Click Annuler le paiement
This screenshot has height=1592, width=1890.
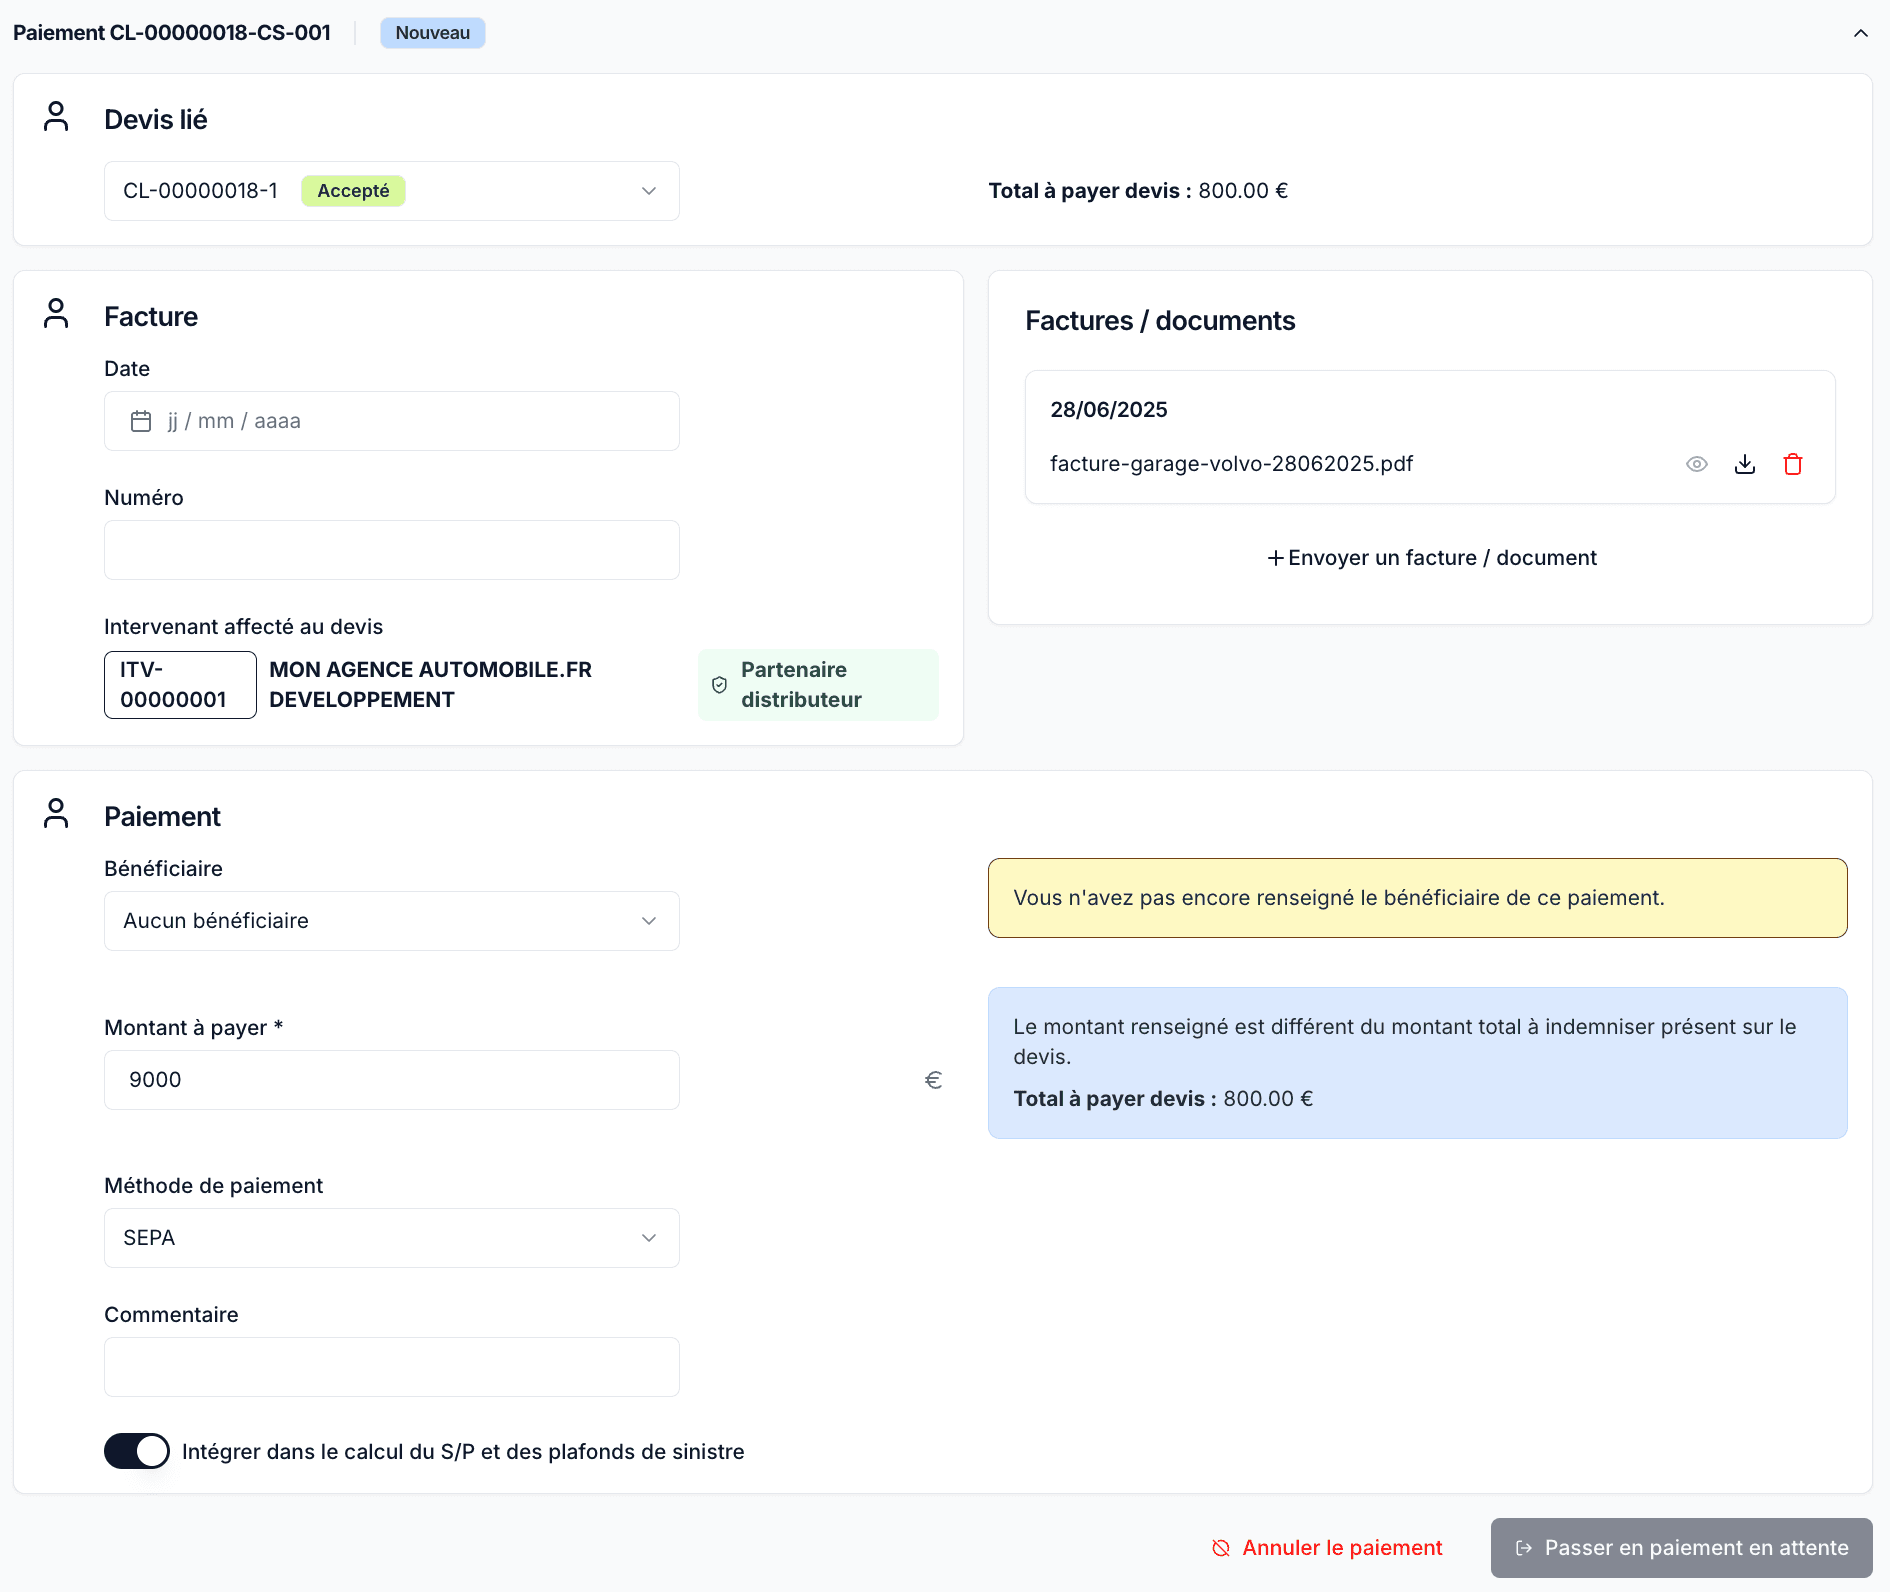[x=1327, y=1548]
